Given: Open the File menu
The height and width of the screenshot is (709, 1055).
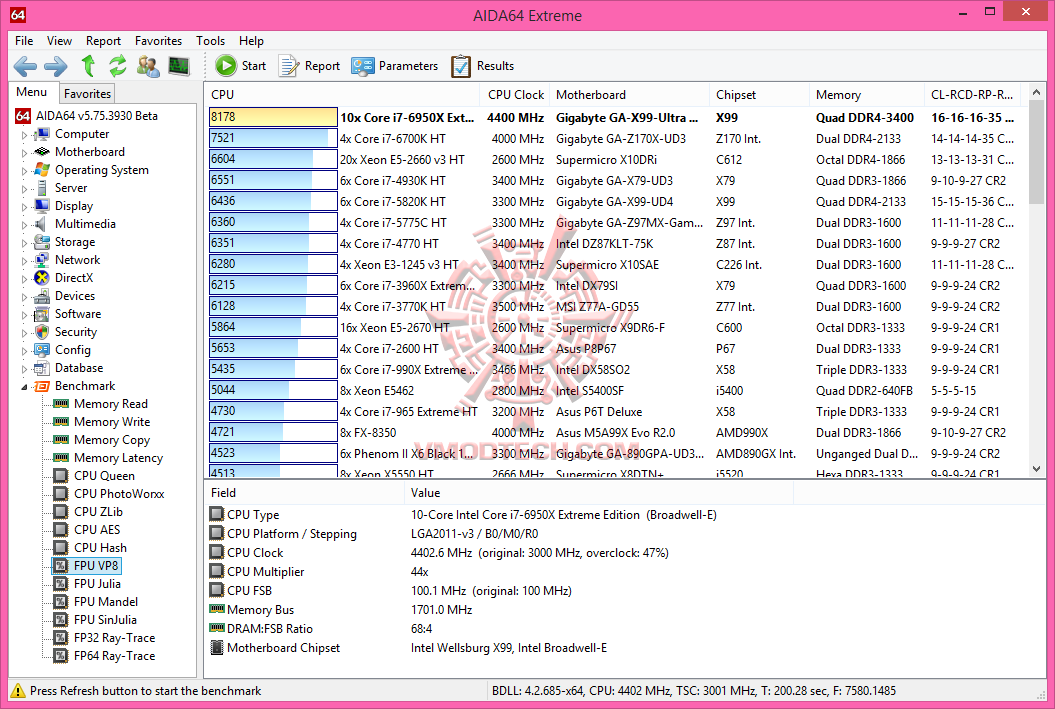Looking at the screenshot, I should (x=24, y=41).
